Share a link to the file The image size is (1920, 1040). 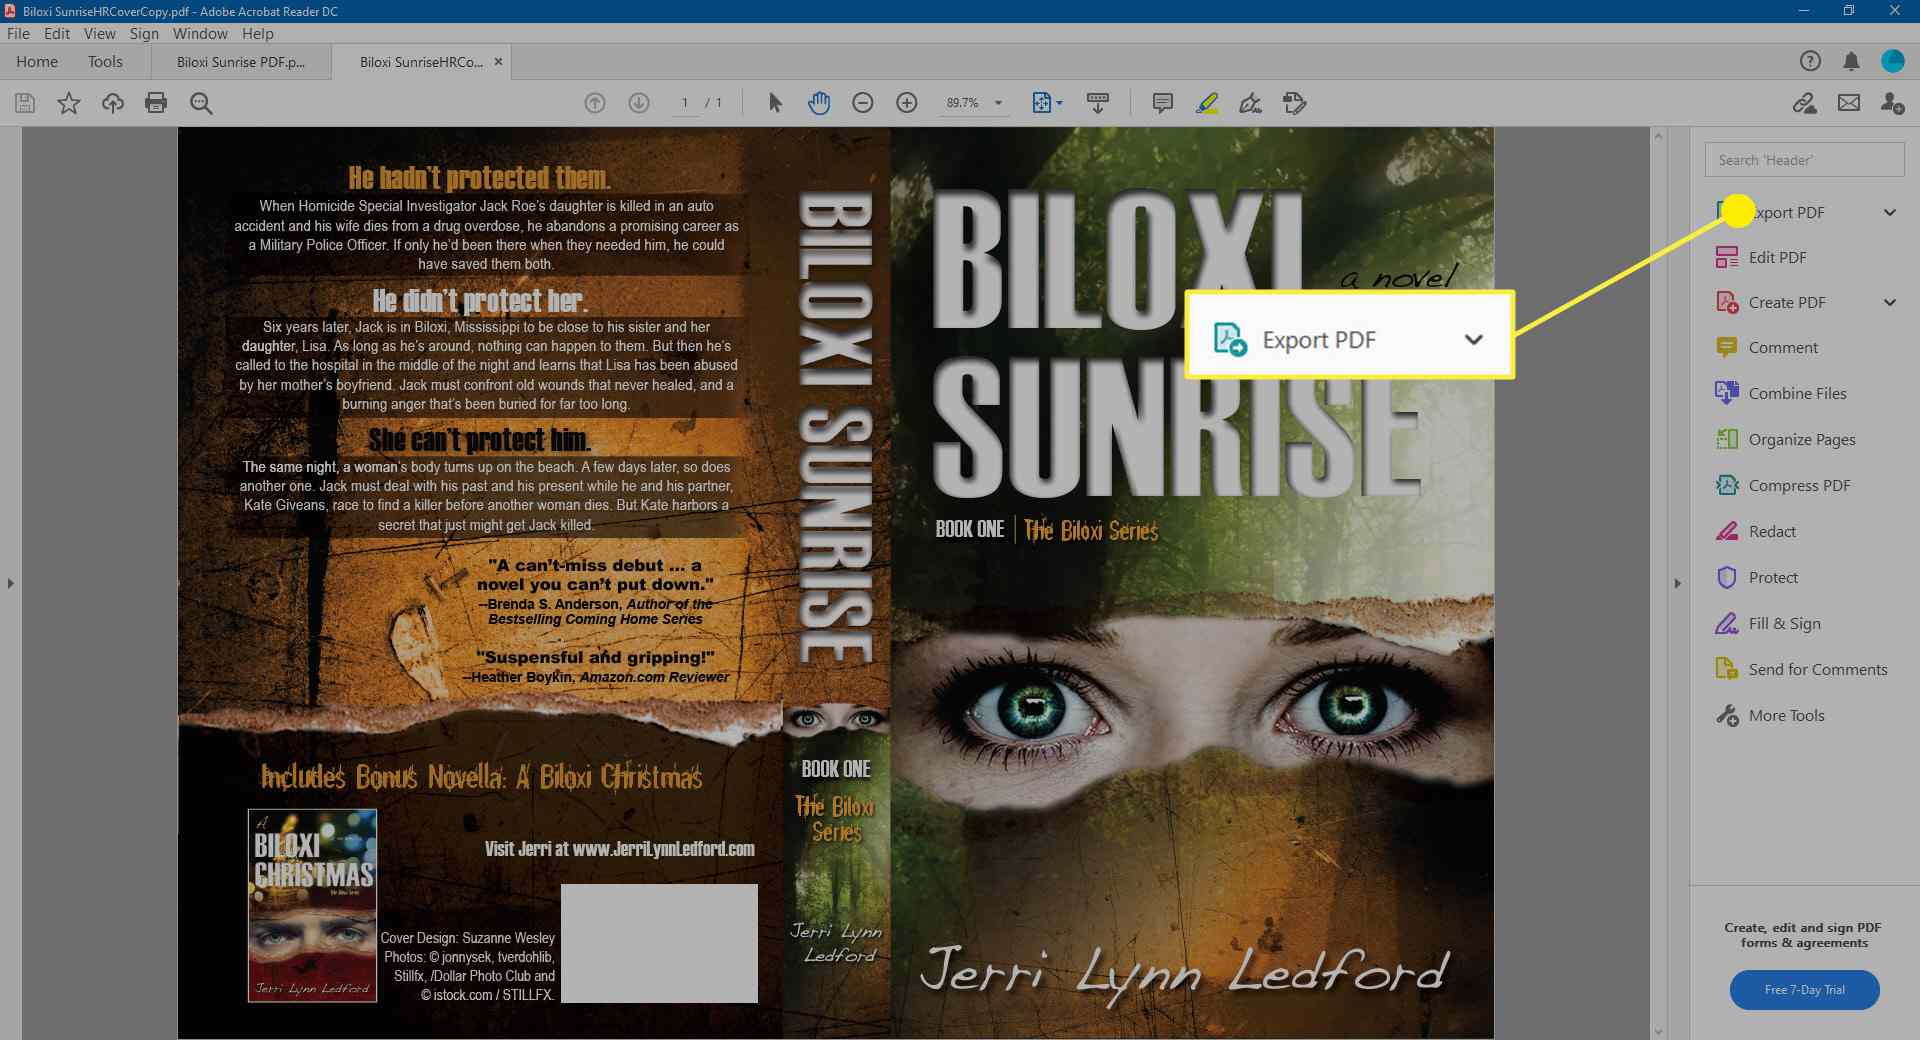[1805, 103]
